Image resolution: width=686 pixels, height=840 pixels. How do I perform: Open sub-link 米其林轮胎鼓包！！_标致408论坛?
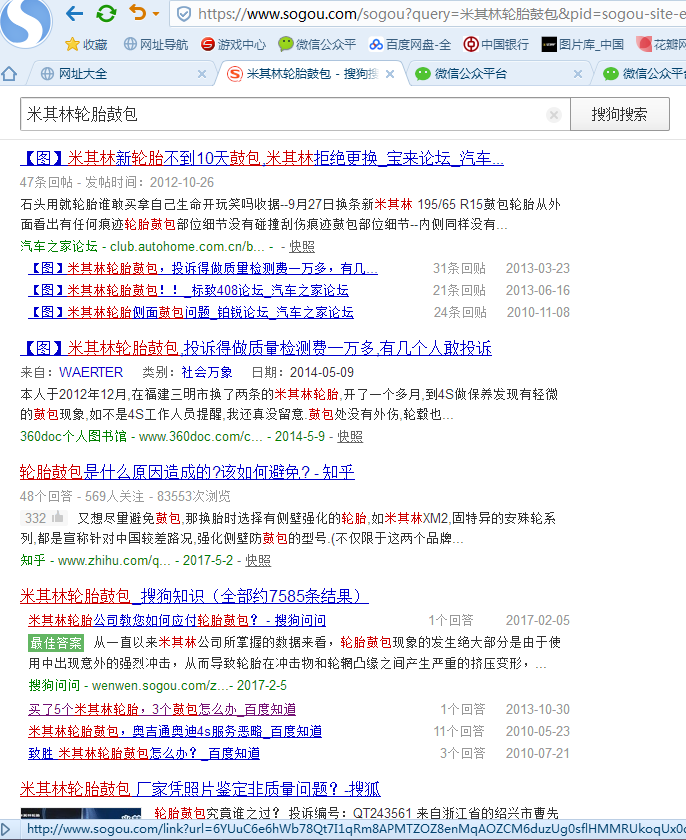tap(189, 290)
